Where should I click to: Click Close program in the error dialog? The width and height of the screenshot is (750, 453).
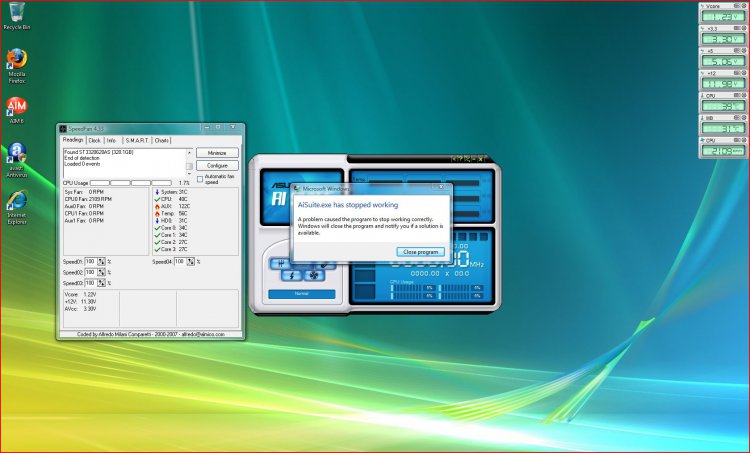click(x=420, y=252)
